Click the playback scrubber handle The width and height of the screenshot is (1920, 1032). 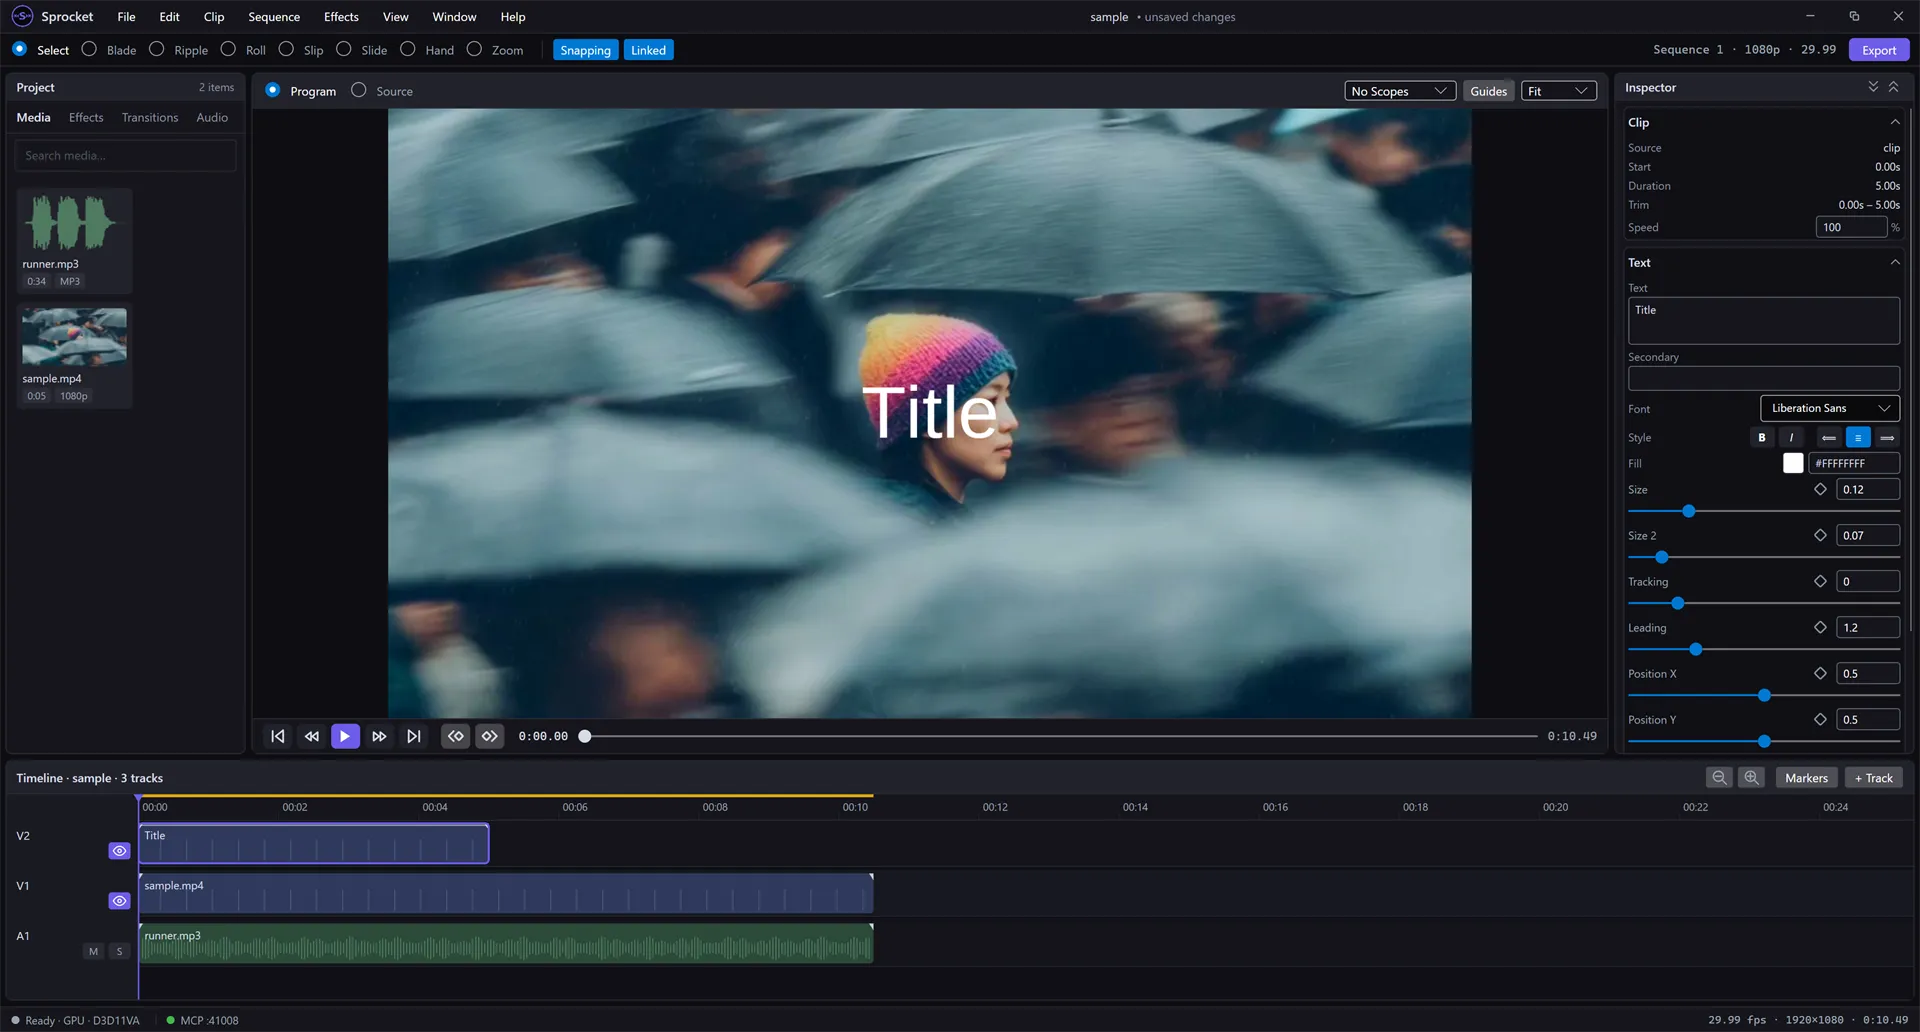tap(585, 736)
